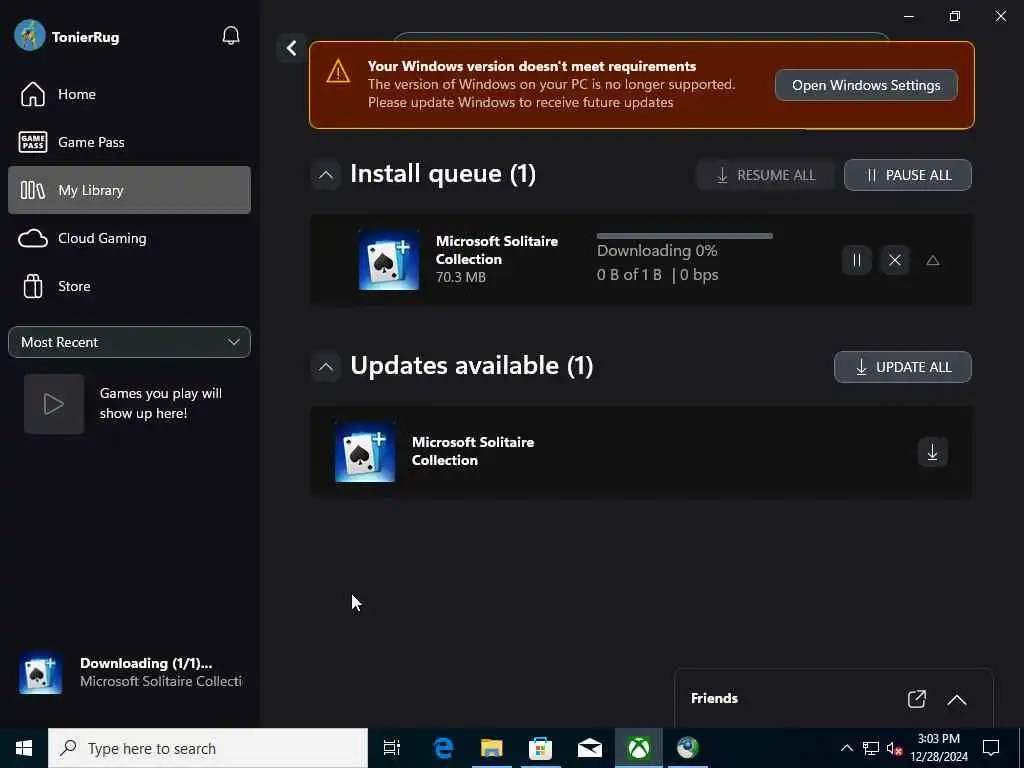This screenshot has width=1024, height=768.
Task: Open Windows Action Center notifications
Action: click(991, 748)
